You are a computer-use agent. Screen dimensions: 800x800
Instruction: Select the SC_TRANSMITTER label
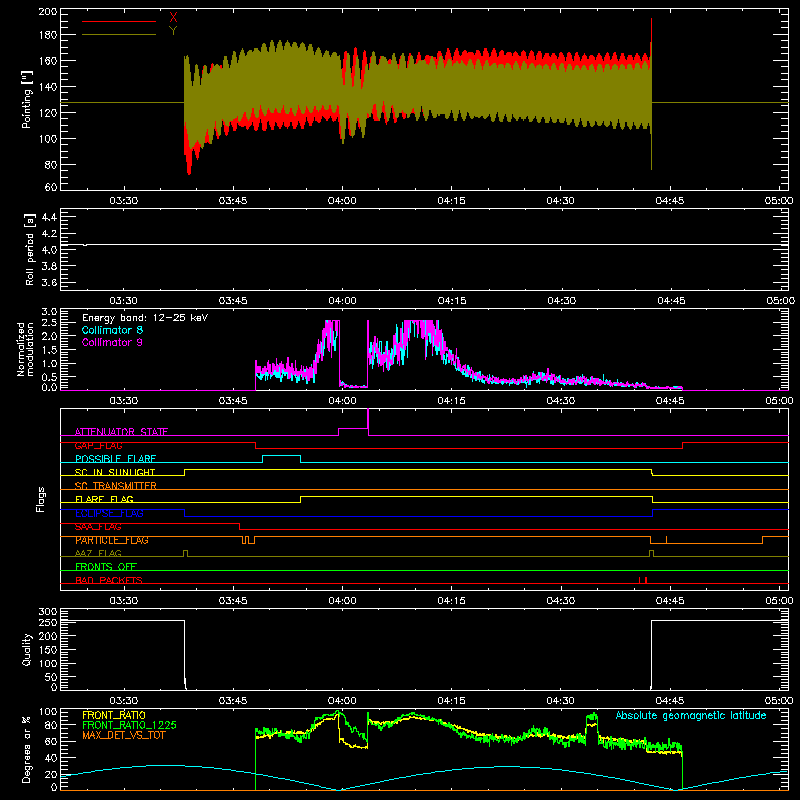(115, 486)
